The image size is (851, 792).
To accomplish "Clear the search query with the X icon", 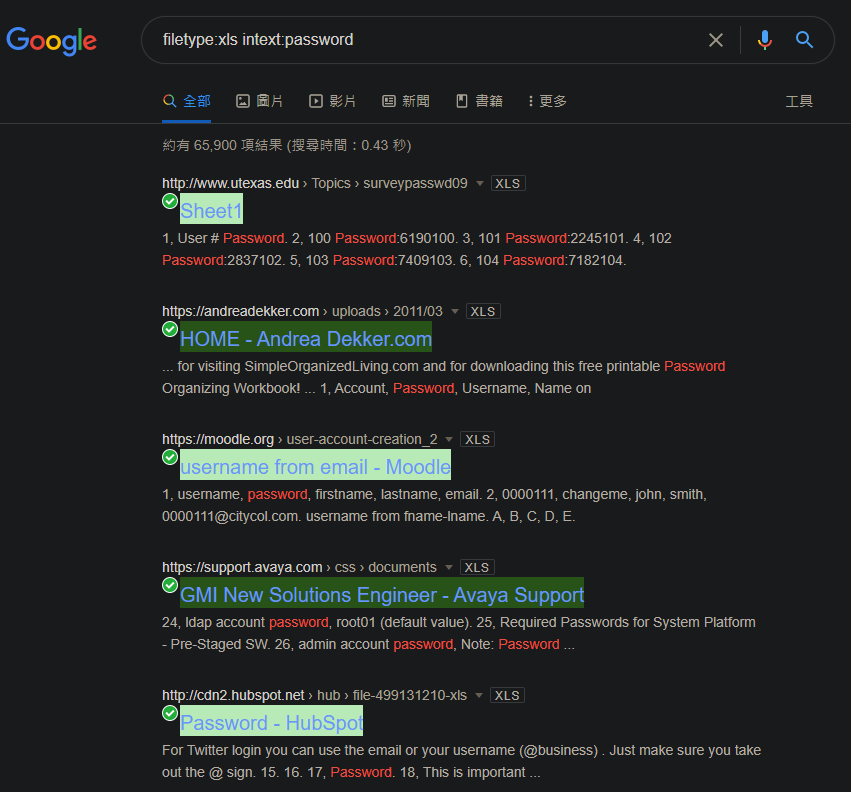I will [716, 40].
